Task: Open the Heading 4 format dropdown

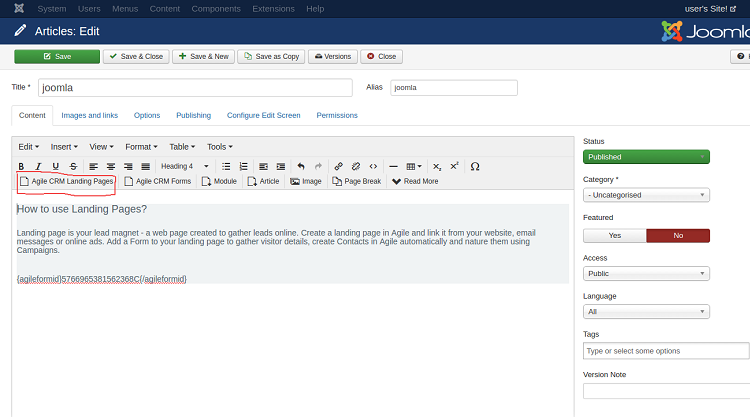Action: coord(185,166)
